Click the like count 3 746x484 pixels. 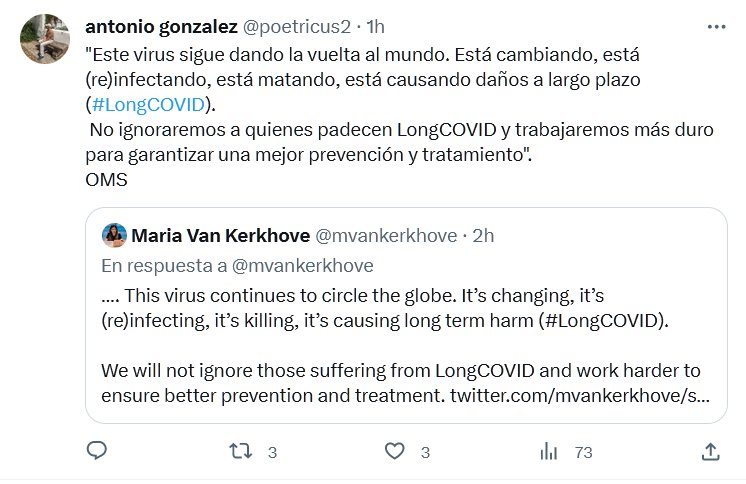pos(425,453)
